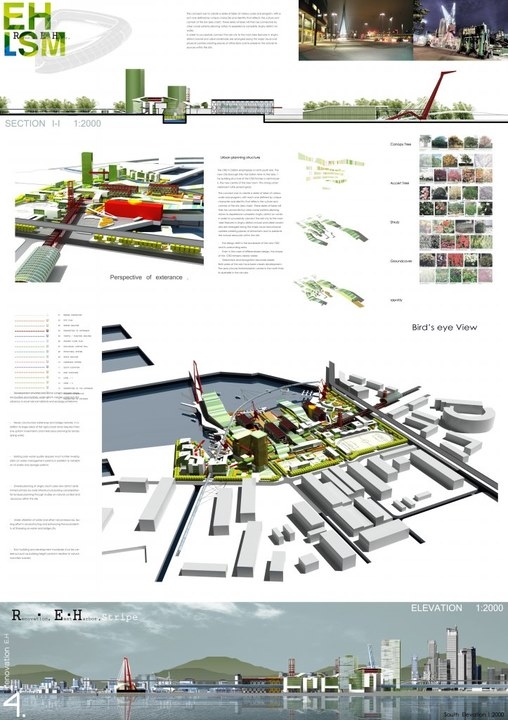This screenshot has width=508, height=720.
Task: Open the night bridge photograph
Action: pos(356,30)
